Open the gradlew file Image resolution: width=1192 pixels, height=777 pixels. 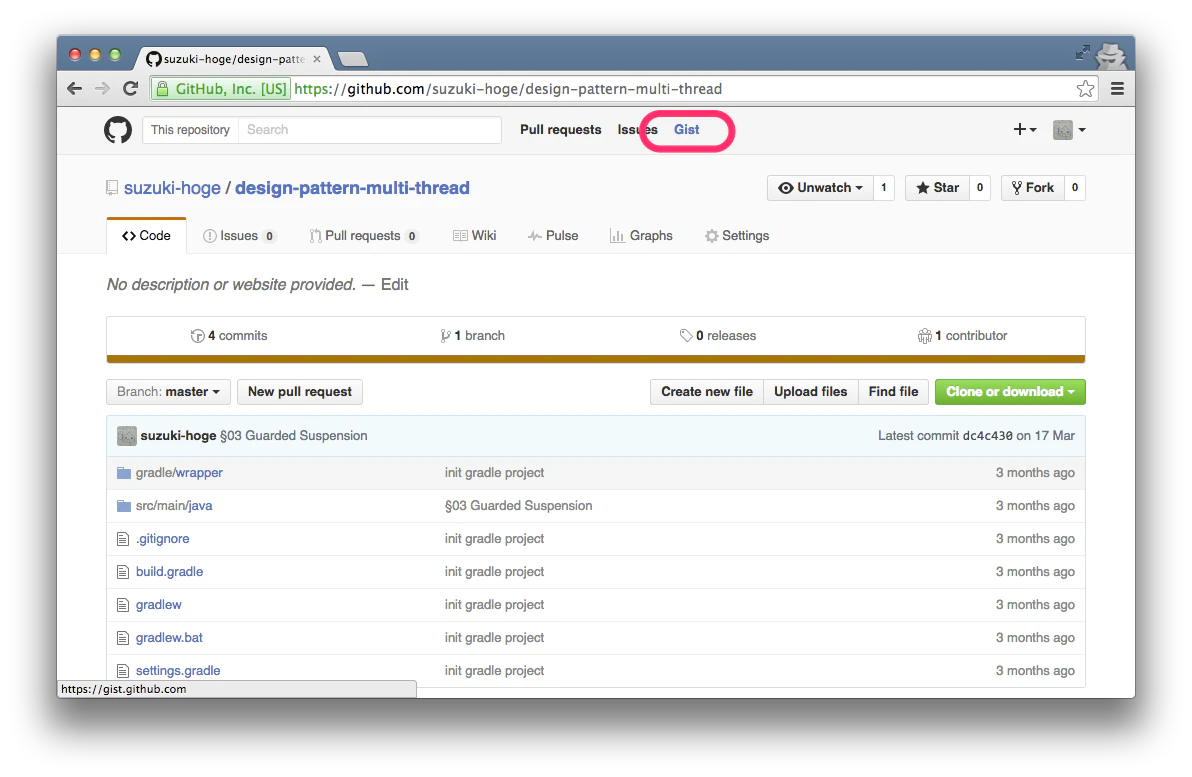click(158, 604)
